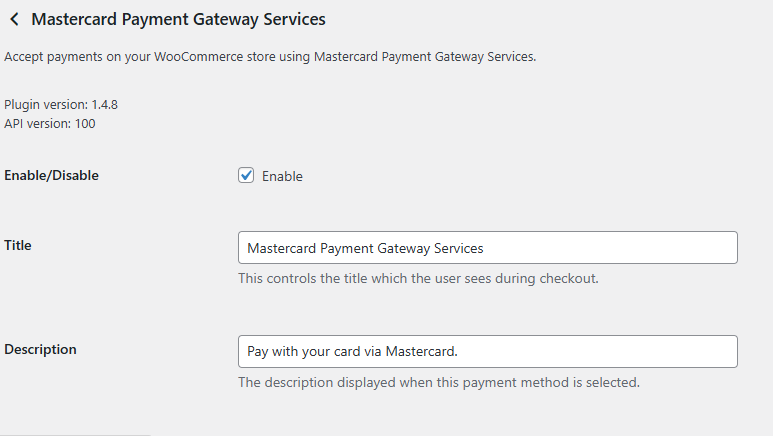The width and height of the screenshot is (773, 436).
Task: Click the "Pay with your card via Mastercard." field text
Action: (x=352, y=351)
